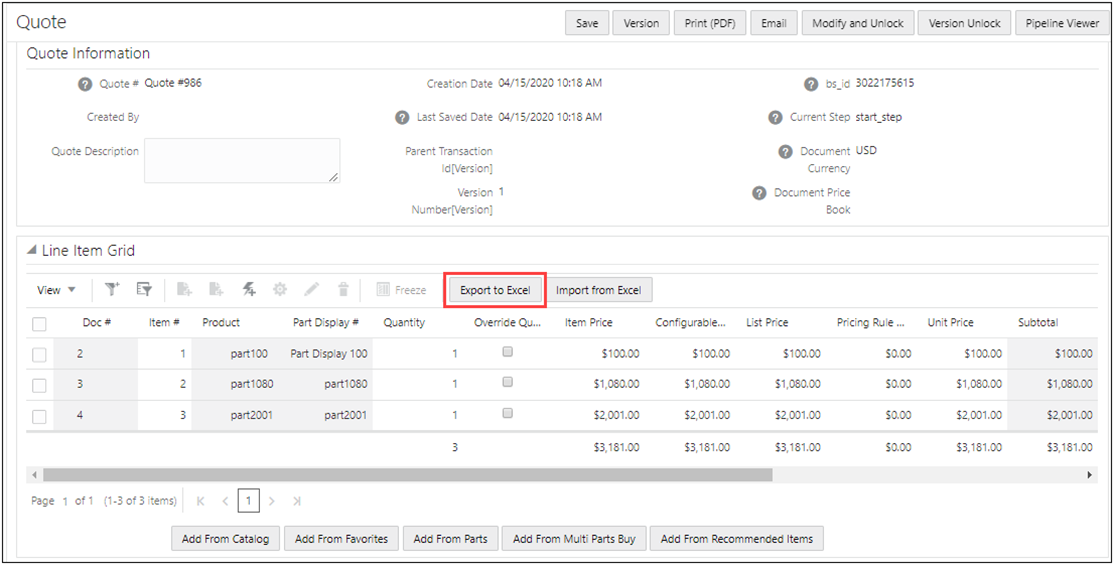Image resolution: width=1114 pixels, height=565 pixels.
Task: Go to previous page arrow in pagination
Action: (x=225, y=501)
